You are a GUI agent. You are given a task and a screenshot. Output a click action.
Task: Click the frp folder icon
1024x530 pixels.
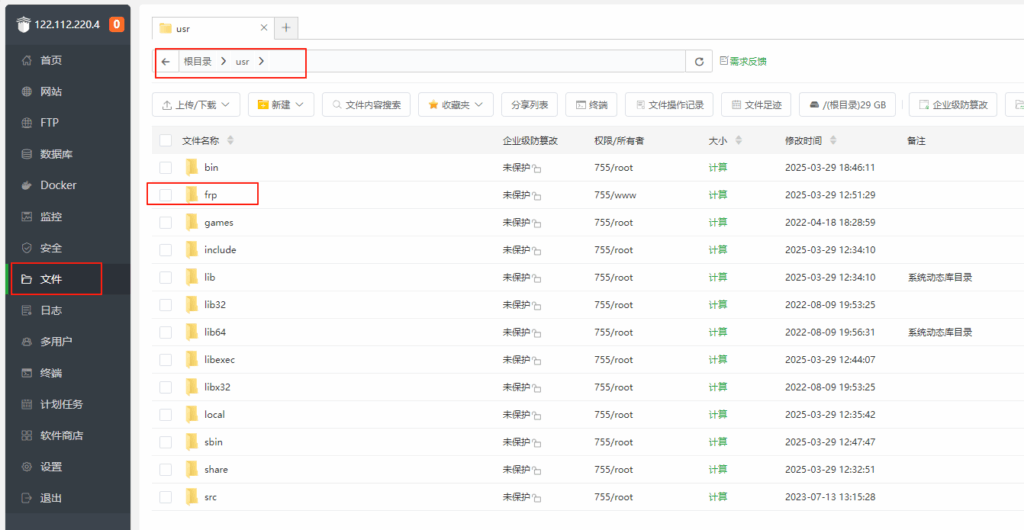click(191, 195)
